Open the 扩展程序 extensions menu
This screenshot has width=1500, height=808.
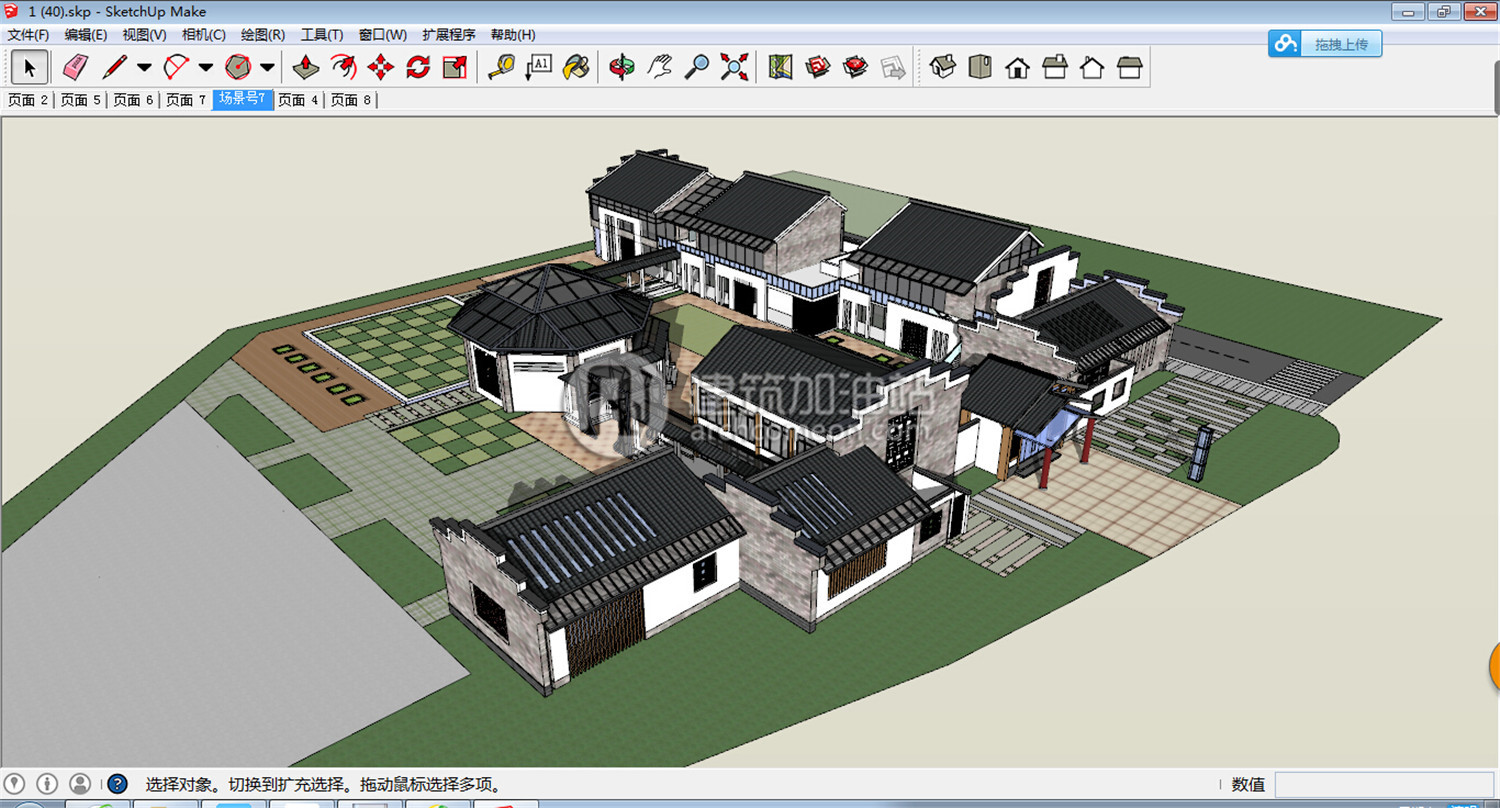tap(449, 35)
